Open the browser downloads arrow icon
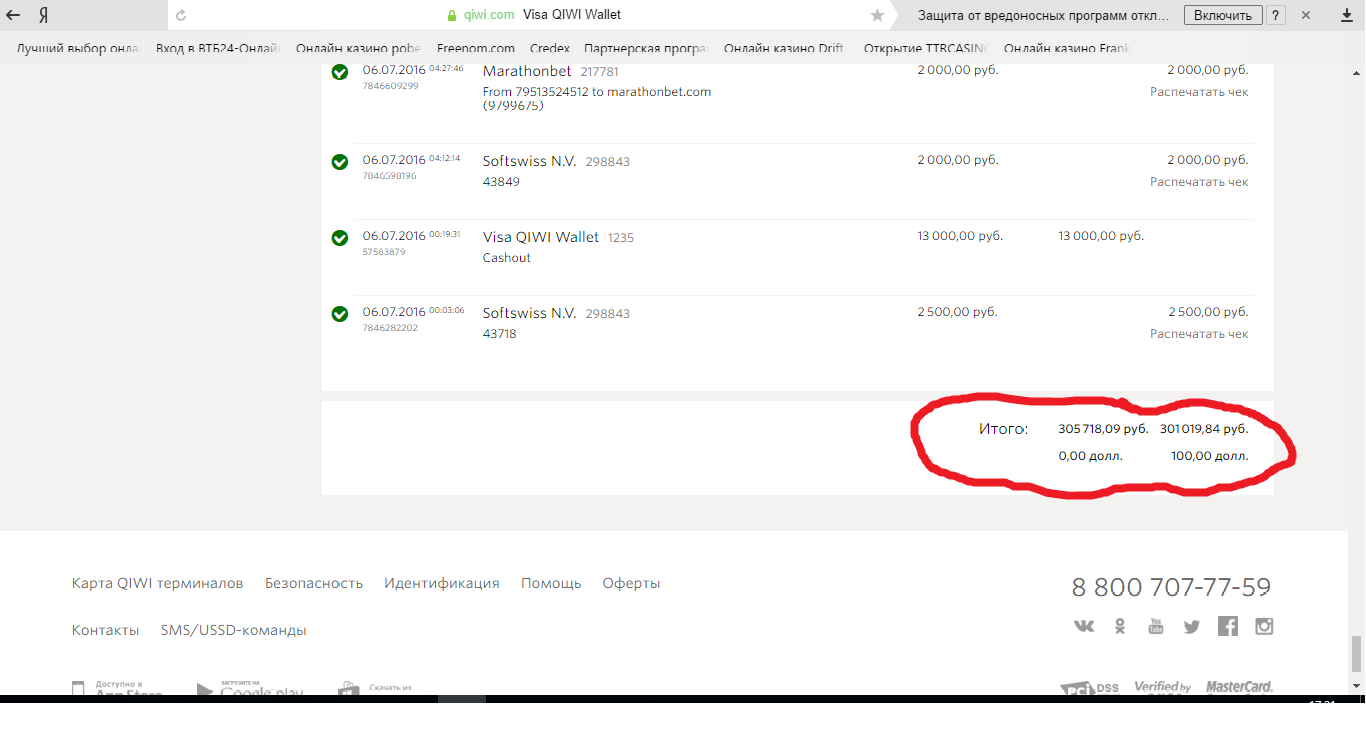Image resolution: width=1366 pixels, height=736 pixels. 1346,15
